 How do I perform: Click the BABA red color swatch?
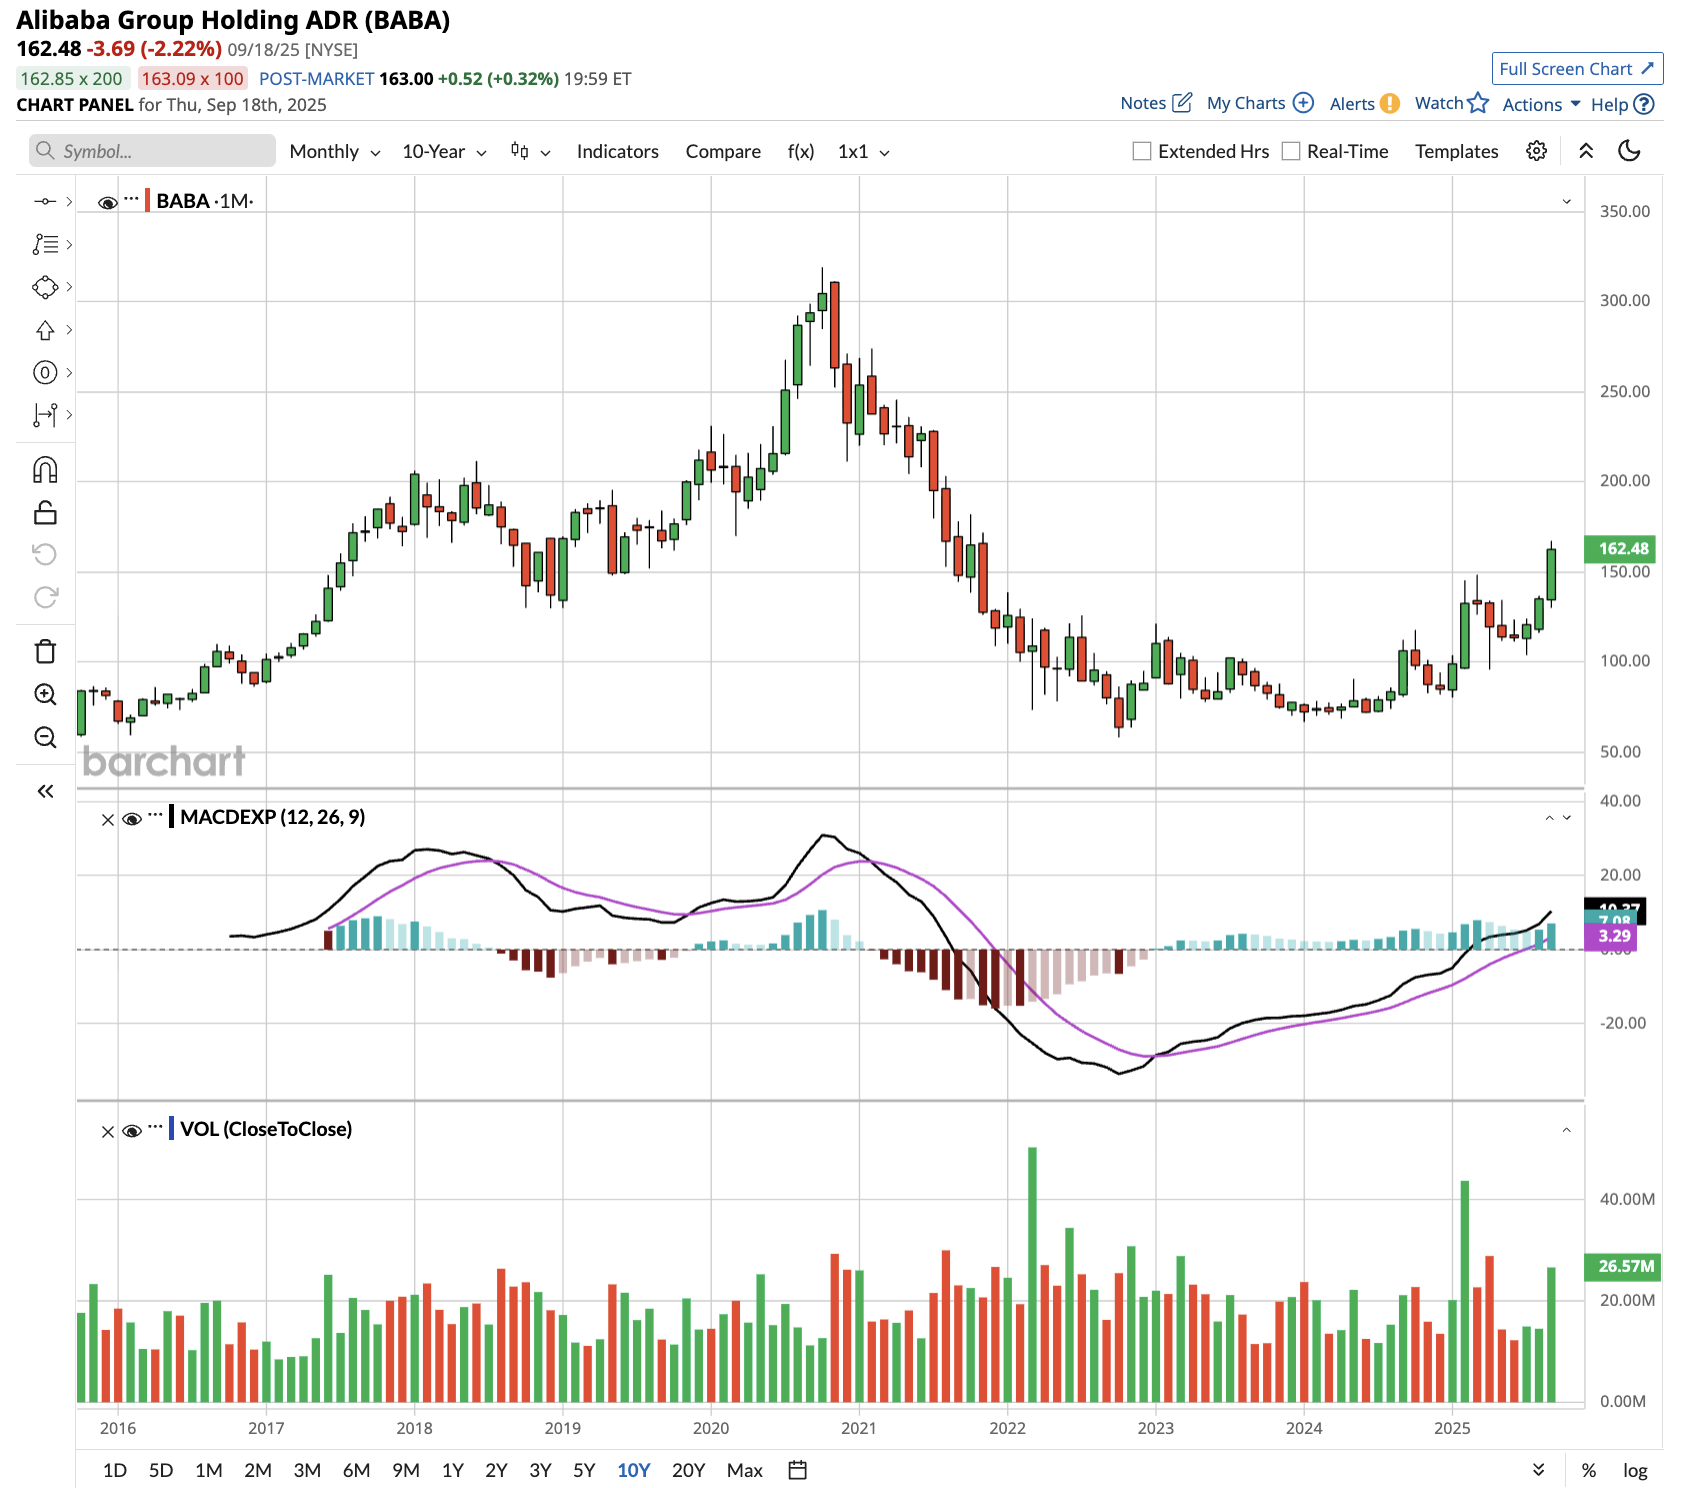pos(148,201)
